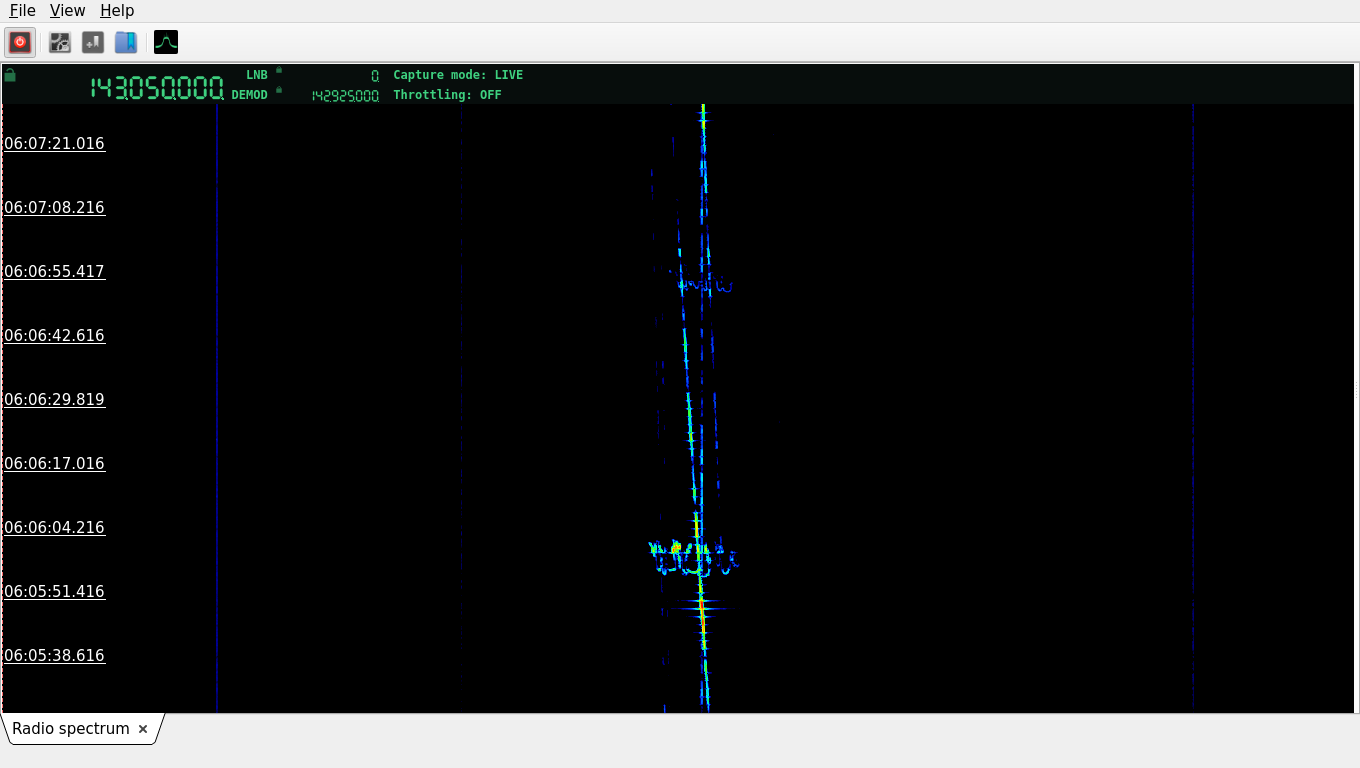The image size is (1360, 768).
Task: Click the LNB label
Action: click(x=257, y=75)
